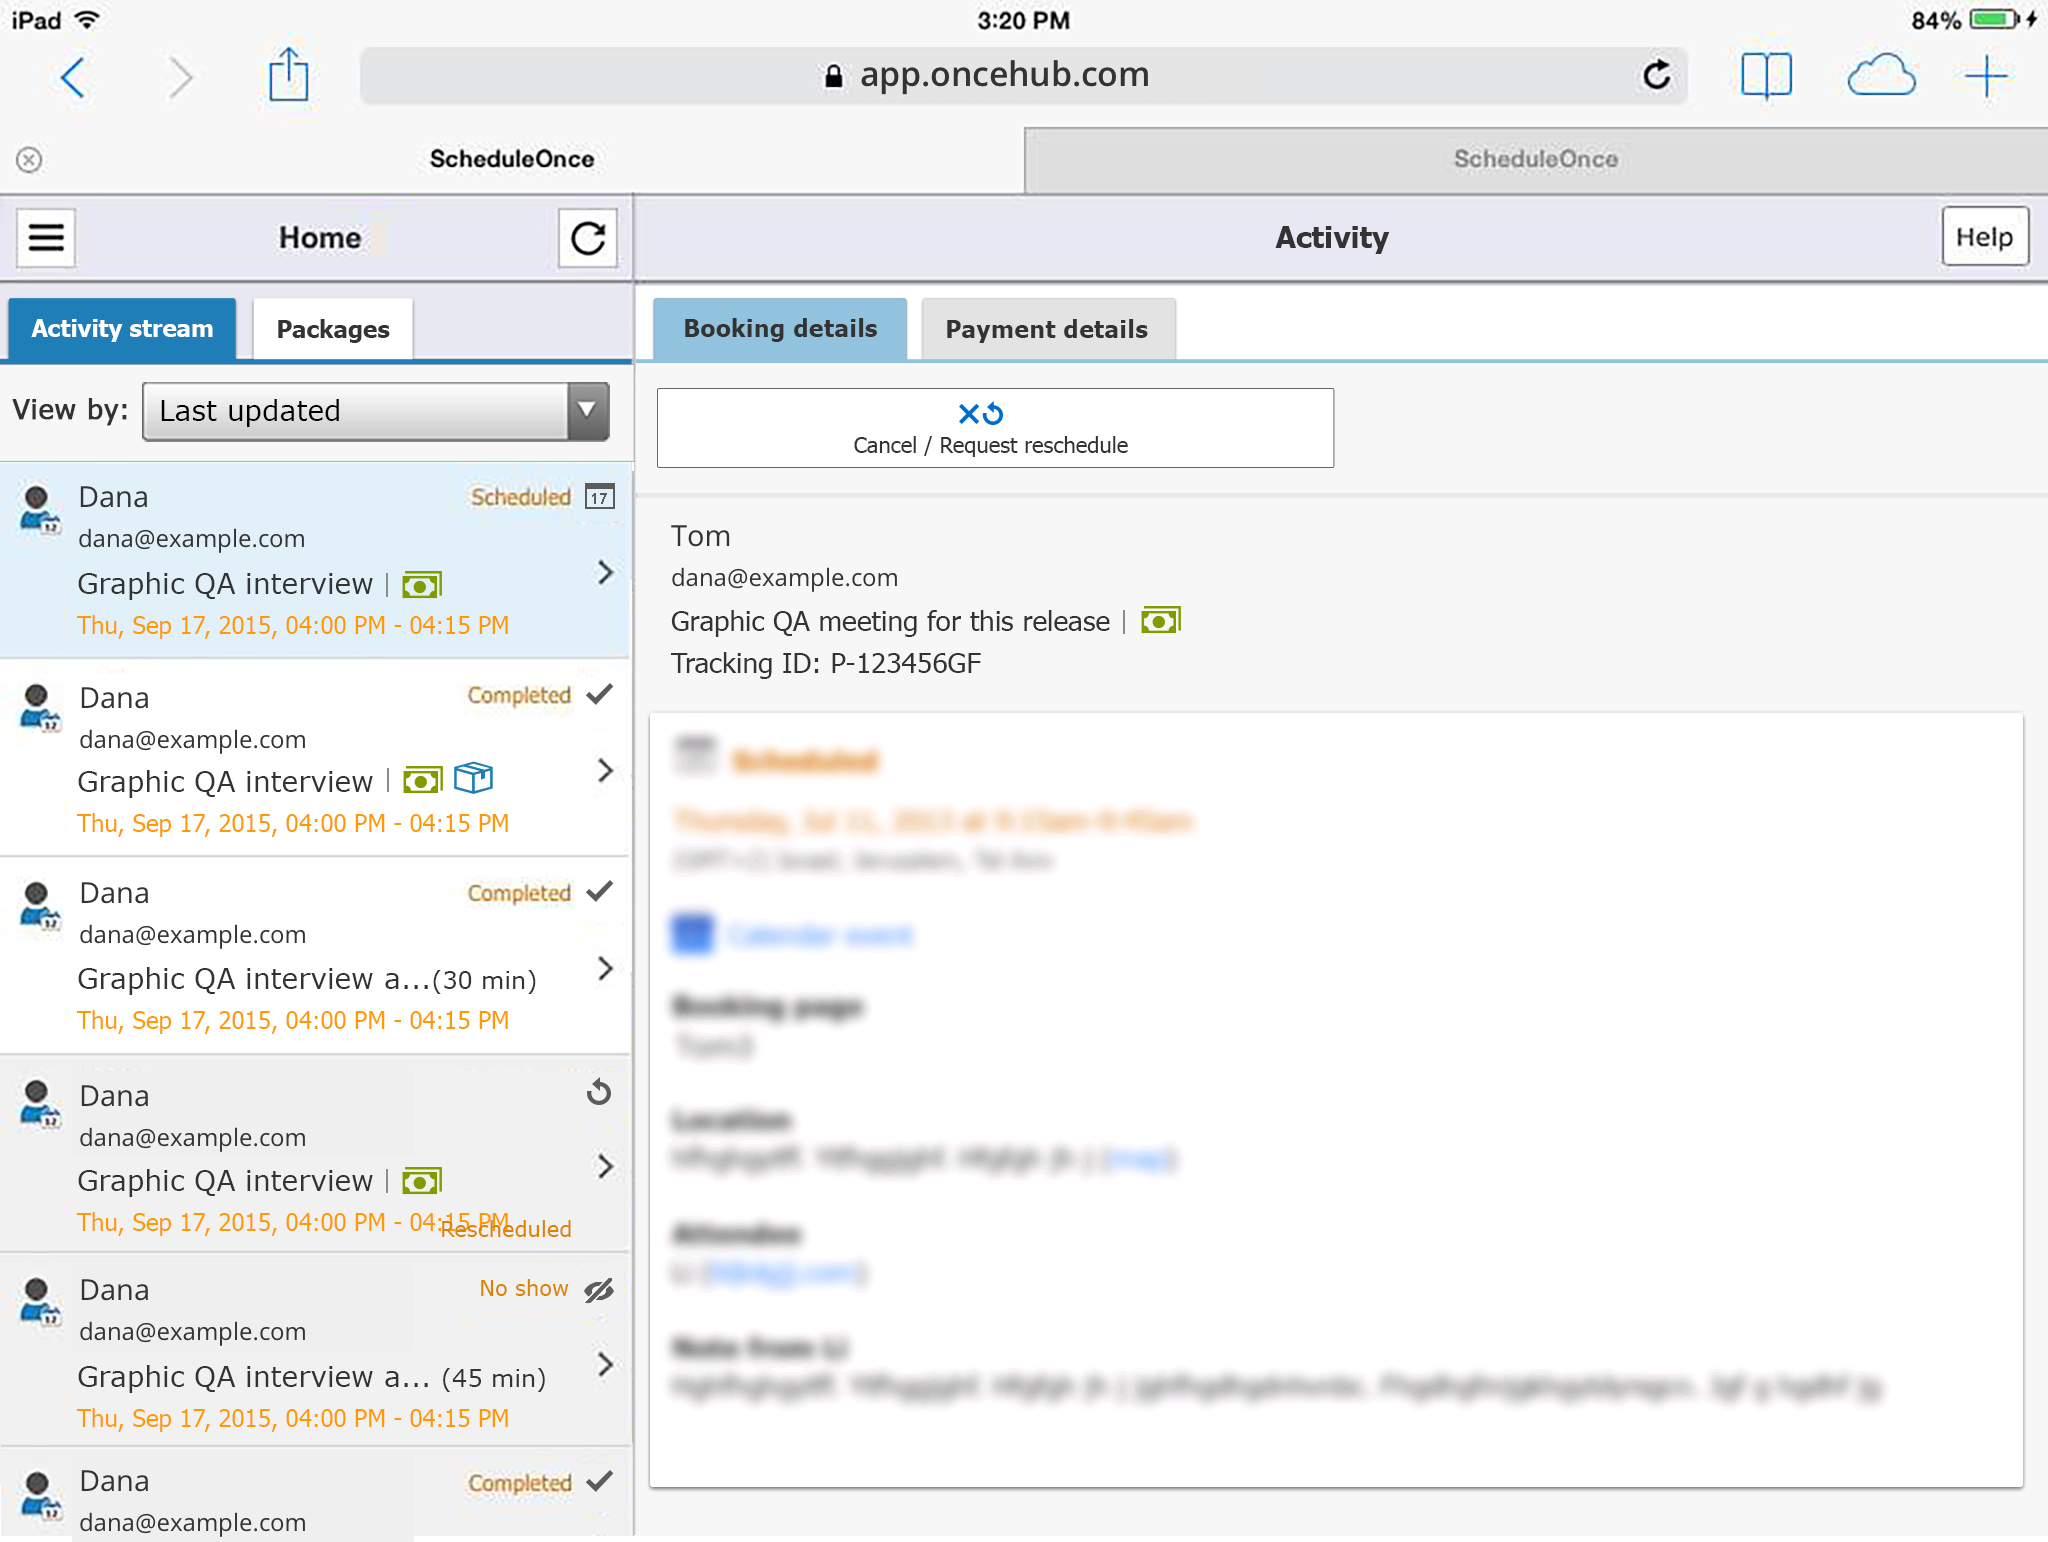Viewport: 2048px width, 1542px height.
Task: Expand the Rescheduled Dana booking chevron
Action: [x=605, y=1166]
